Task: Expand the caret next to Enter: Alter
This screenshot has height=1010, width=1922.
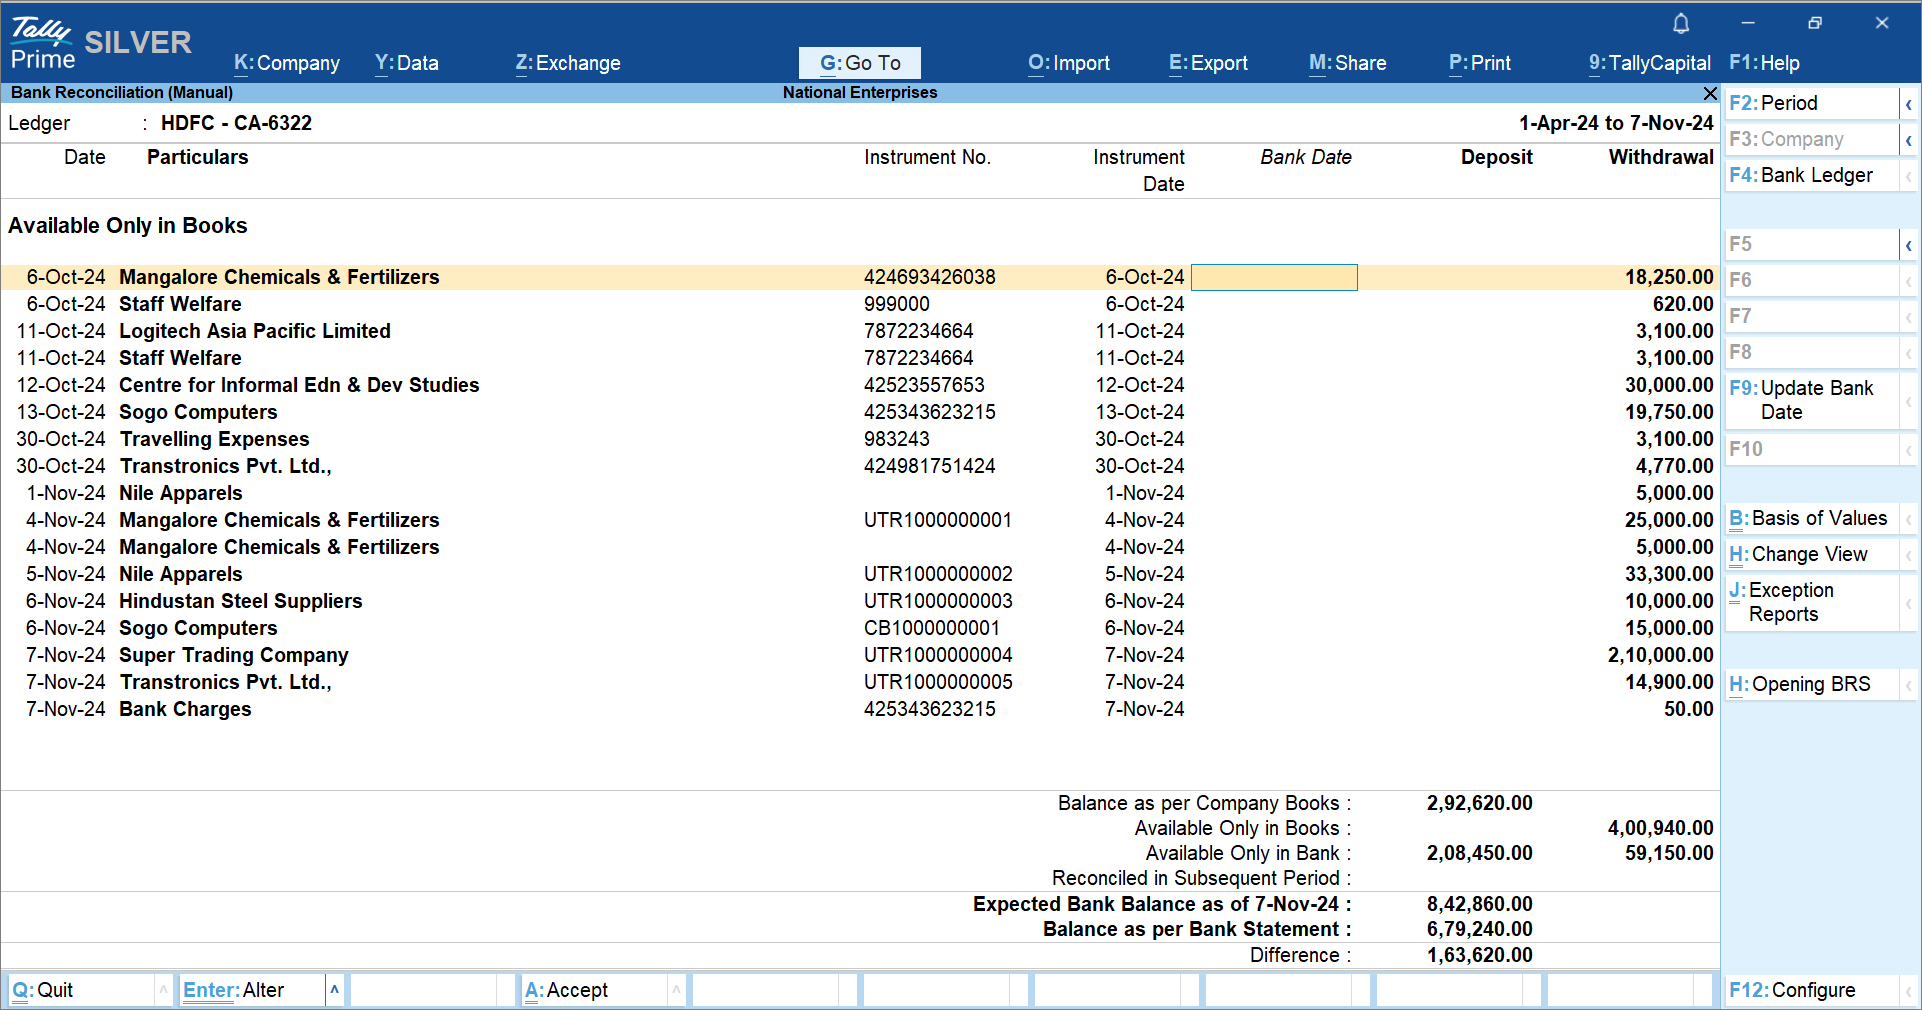Action: tap(335, 990)
